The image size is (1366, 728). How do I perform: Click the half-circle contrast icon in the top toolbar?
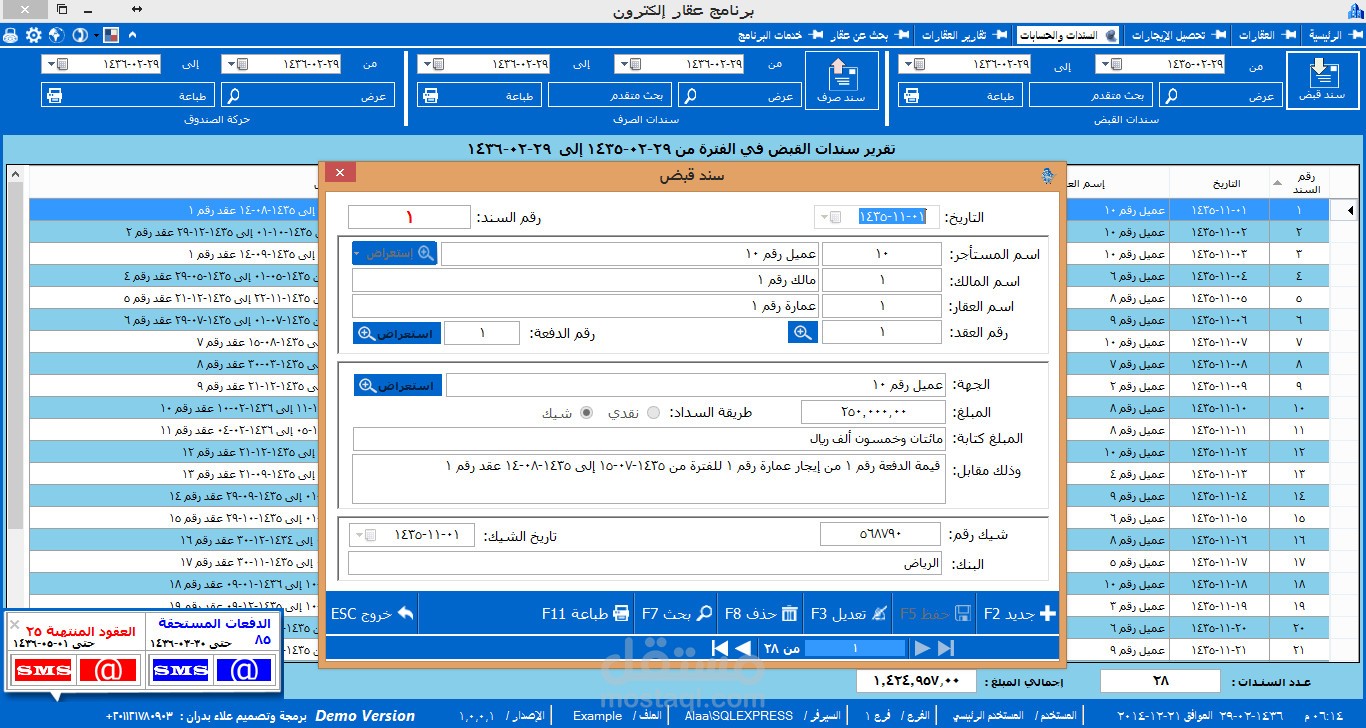pos(80,35)
